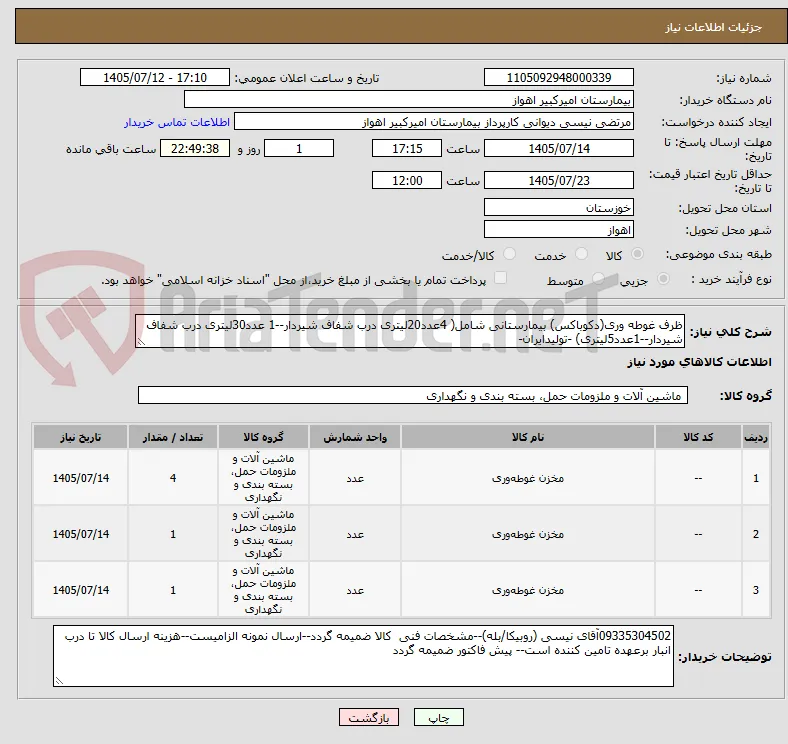The image size is (788, 744).
Task: Click the unit عدد in row 3
Action: pyautogui.click(x=355, y=590)
